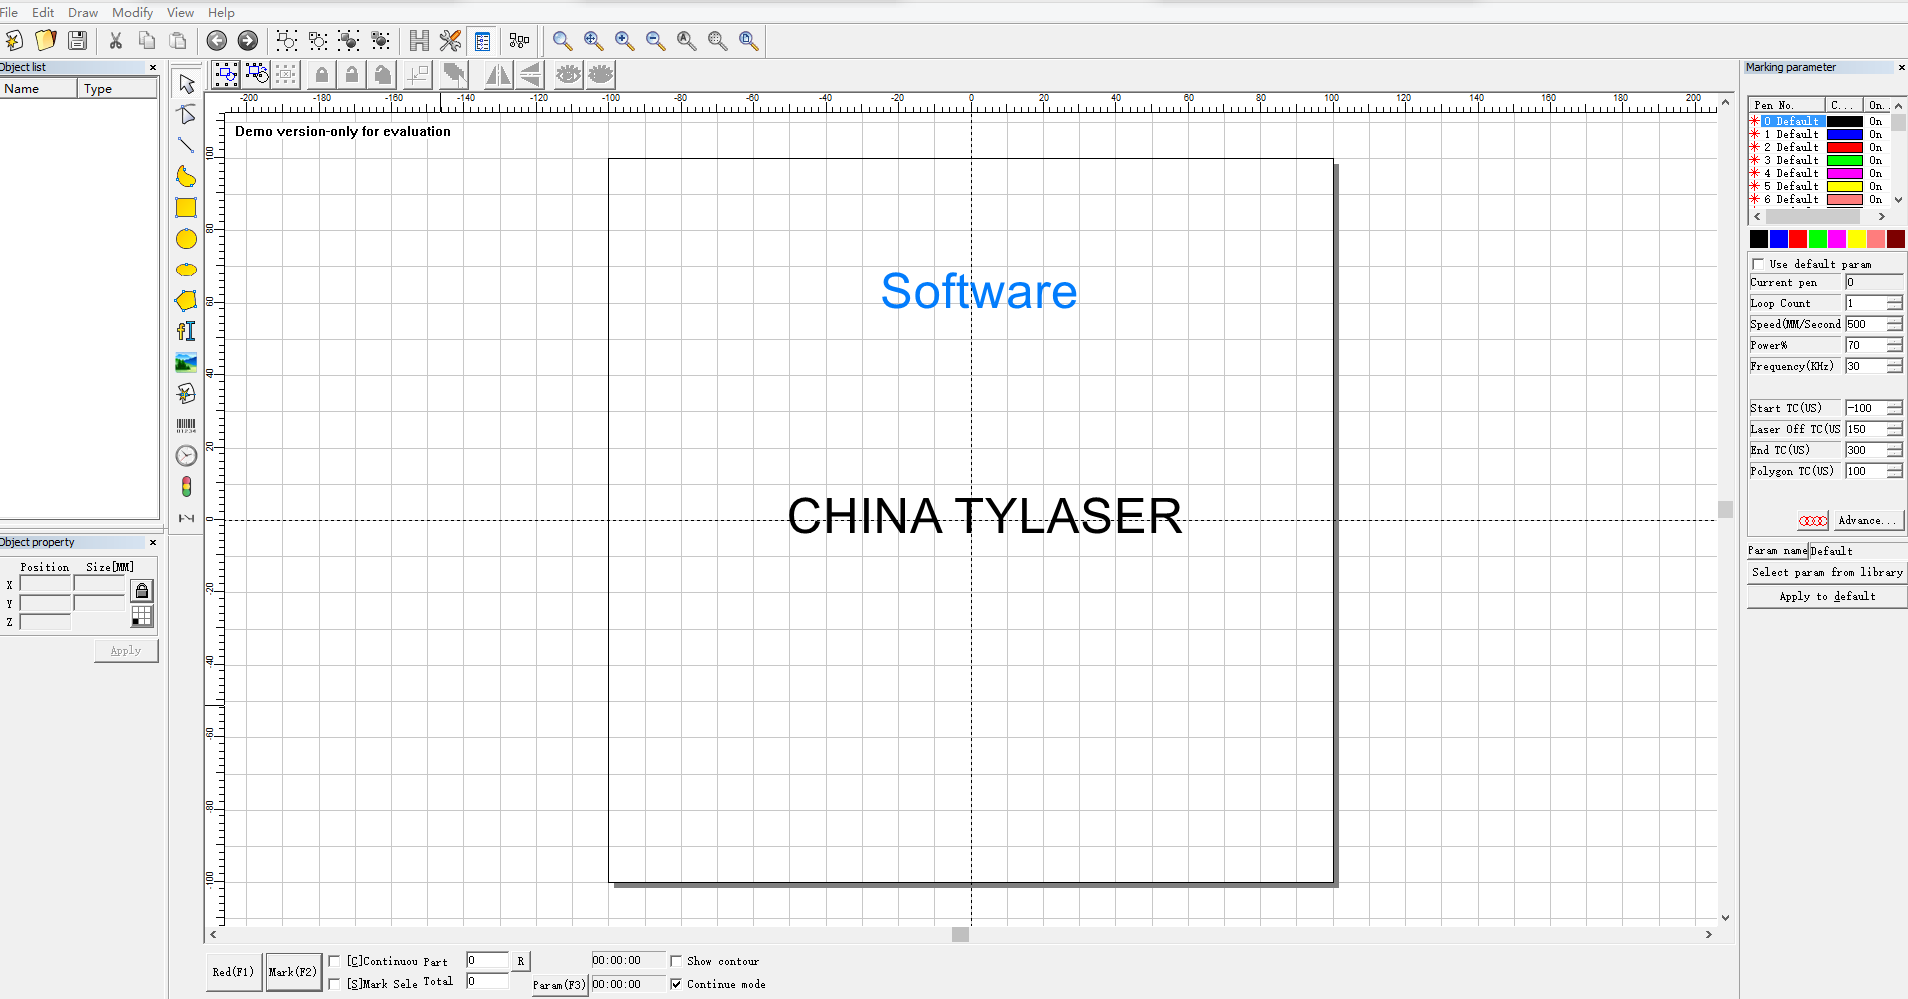Click the Start TC spinner
1908x999 pixels.
(x=1894, y=408)
